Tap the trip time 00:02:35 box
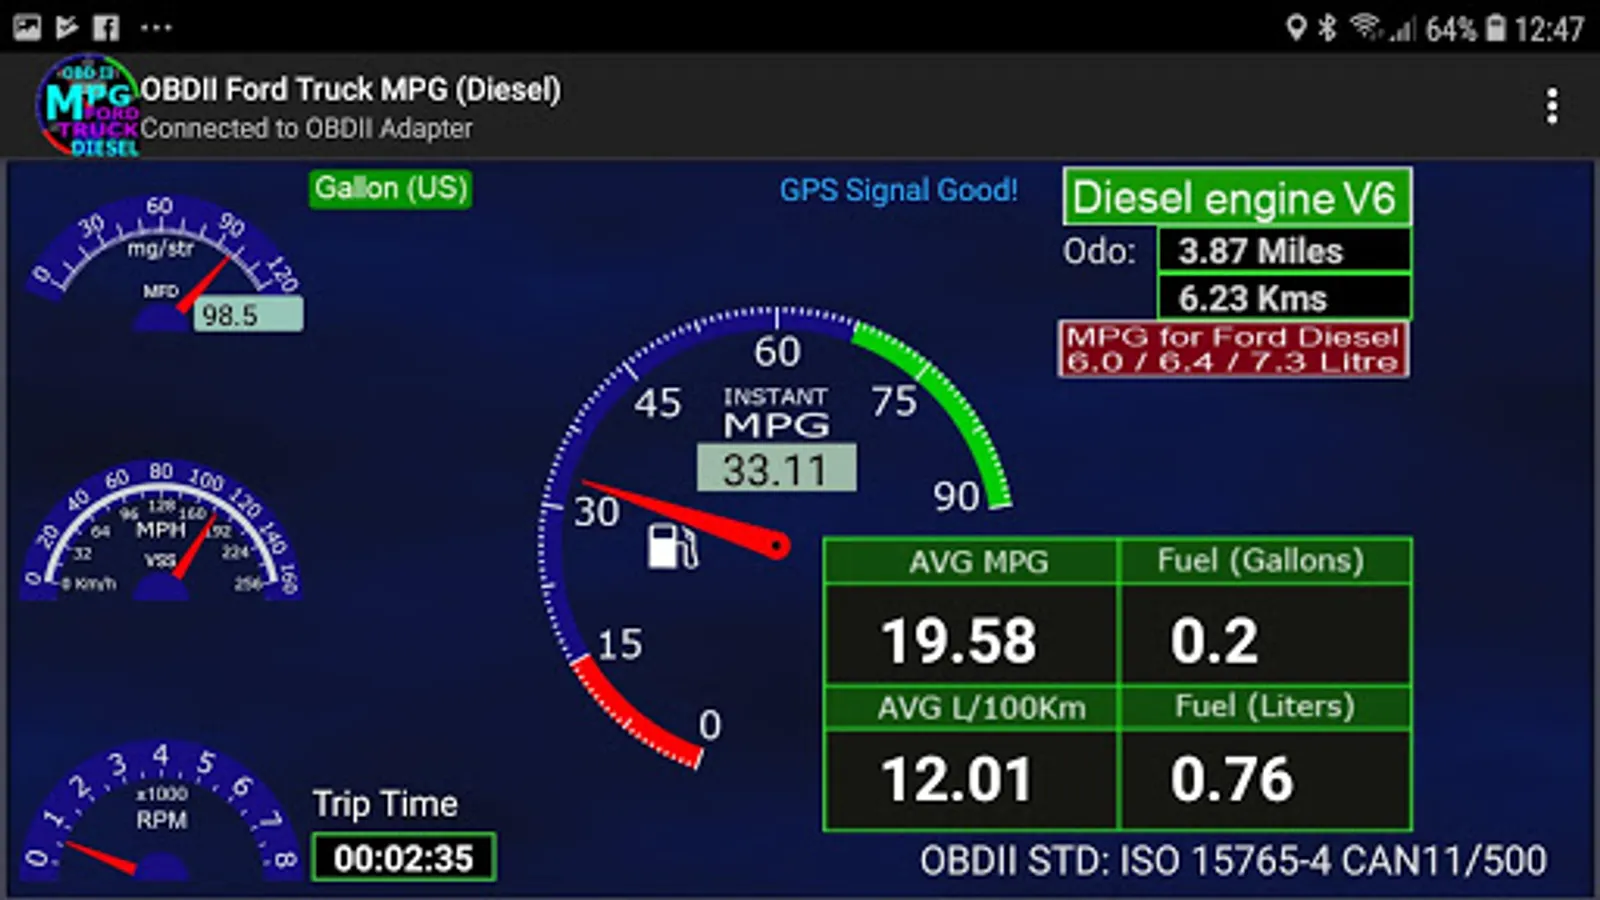Viewport: 1600px width, 900px height. coord(403,858)
